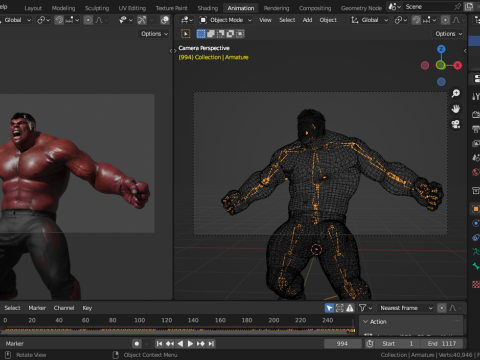The image size is (480, 360).
Task: Collapse the Action panel
Action: [x=366, y=322]
